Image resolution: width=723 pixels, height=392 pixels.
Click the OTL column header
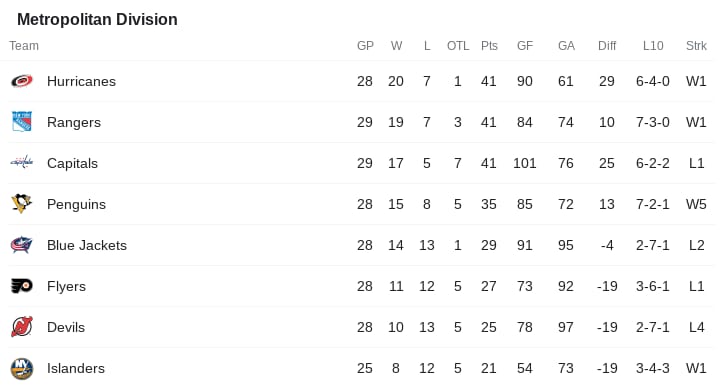point(458,46)
